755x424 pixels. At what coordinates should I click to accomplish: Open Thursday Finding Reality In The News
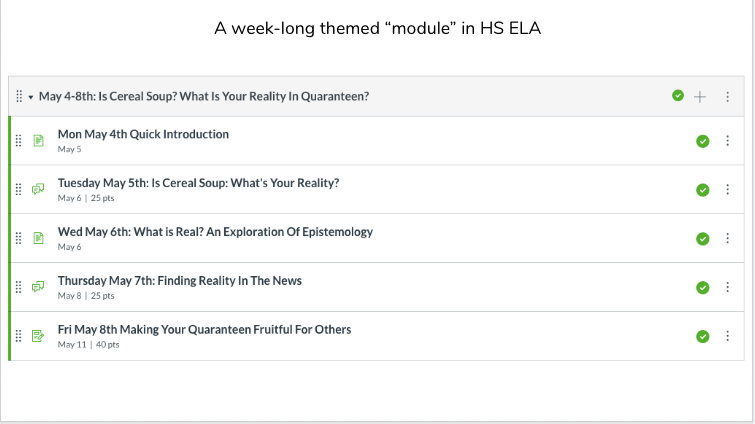tap(179, 281)
